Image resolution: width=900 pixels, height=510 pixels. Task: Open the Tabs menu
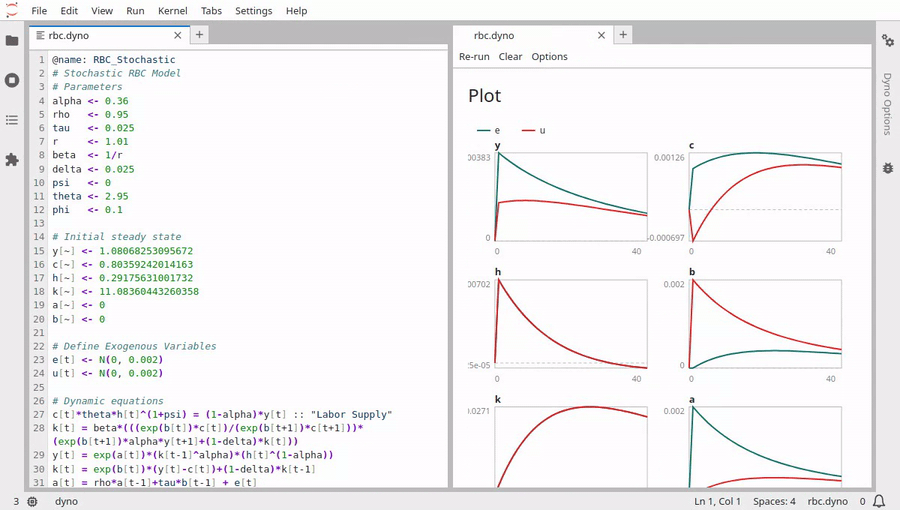[211, 11]
